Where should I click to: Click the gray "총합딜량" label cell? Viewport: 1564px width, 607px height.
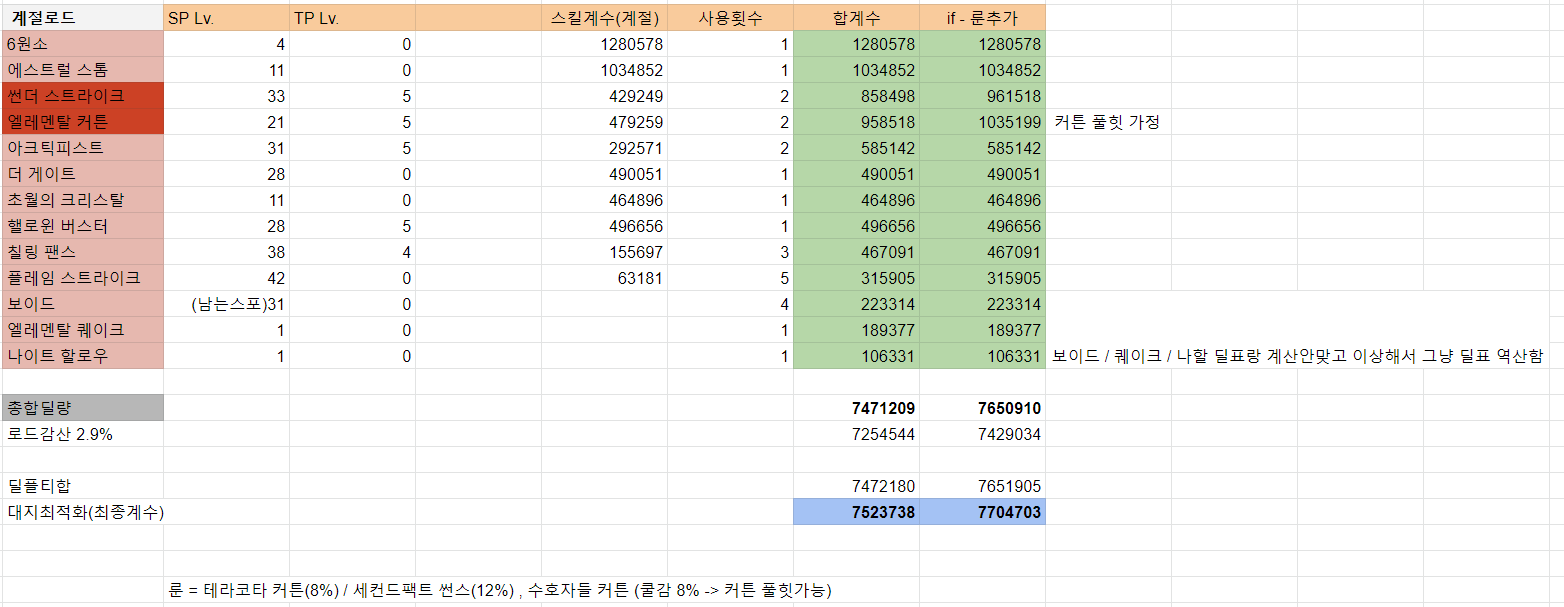(82, 408)
